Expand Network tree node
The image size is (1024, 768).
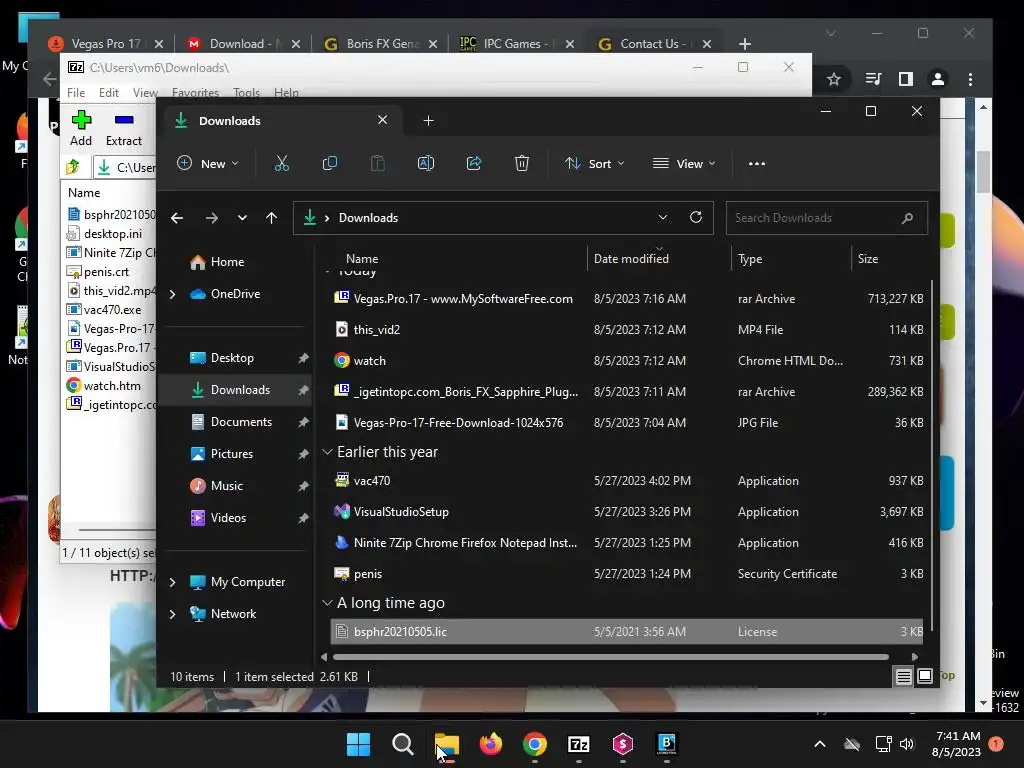click(172, 614)
